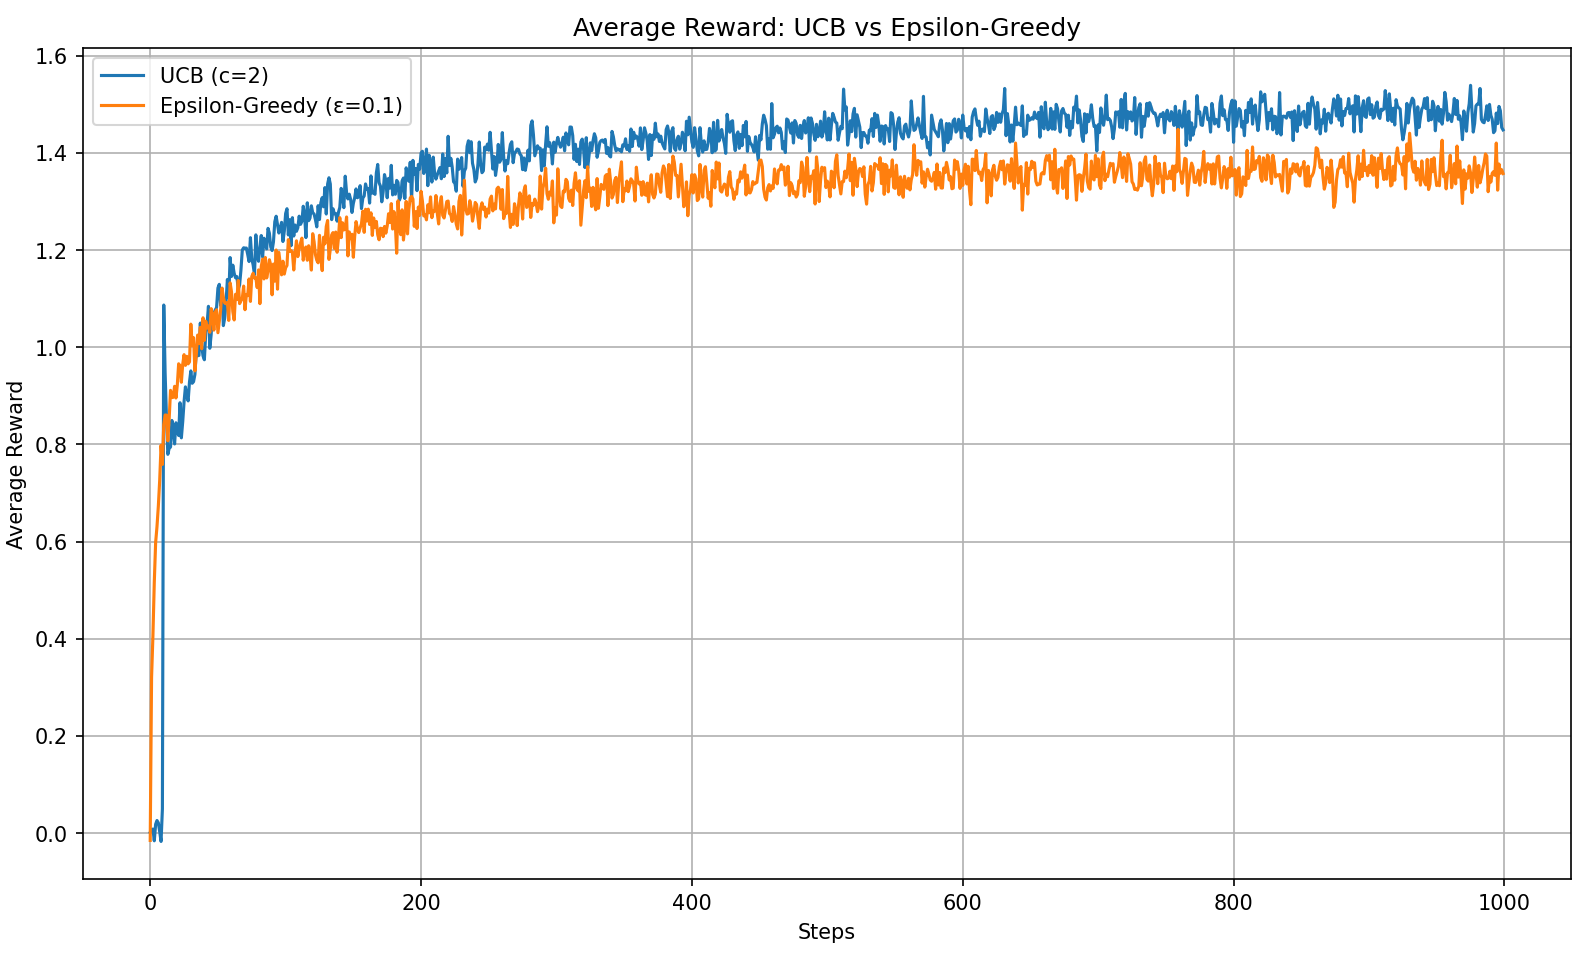The width and height of the screenshot is (1590, 964).
Task: Click the x-axis tick label '800'
Action: 1233,903
